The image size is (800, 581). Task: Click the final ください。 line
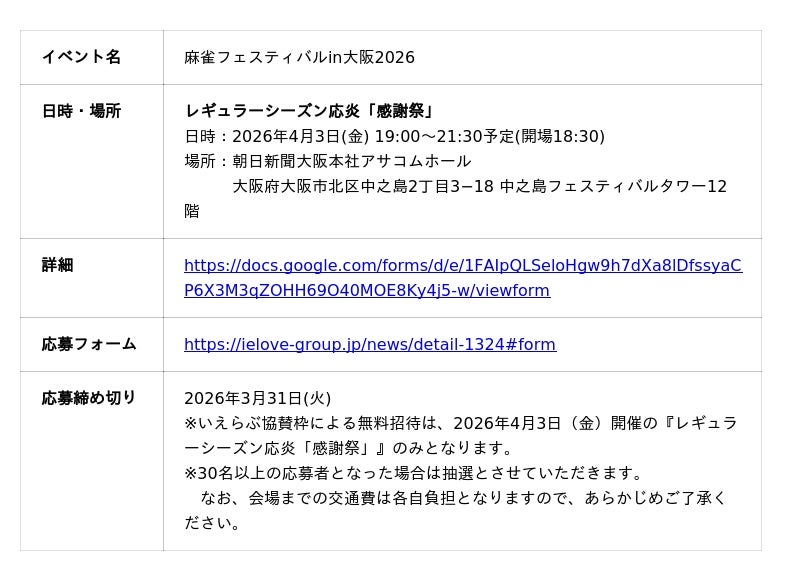coord(213,523)
